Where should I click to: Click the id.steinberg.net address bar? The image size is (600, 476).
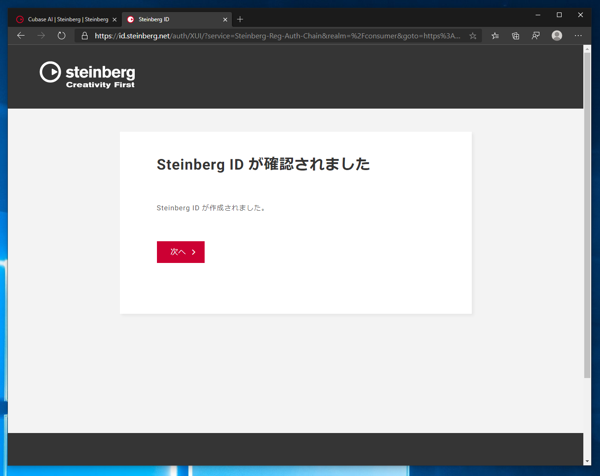click(x=277, y=36)
